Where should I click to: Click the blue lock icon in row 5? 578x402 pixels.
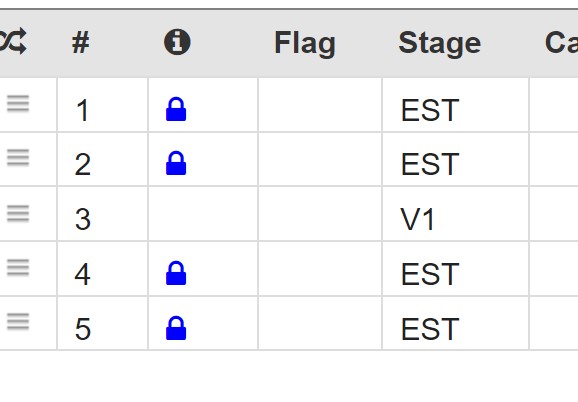tap(176, 328)
